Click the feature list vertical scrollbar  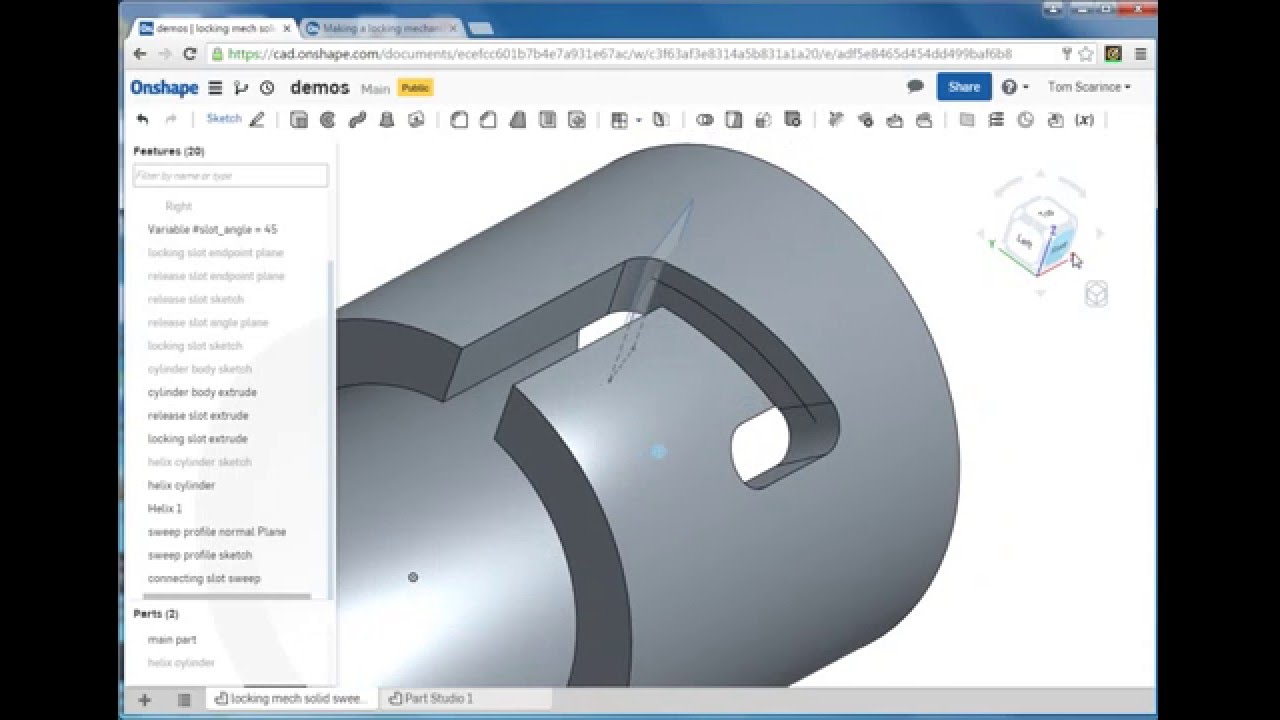tap(331, 428)
